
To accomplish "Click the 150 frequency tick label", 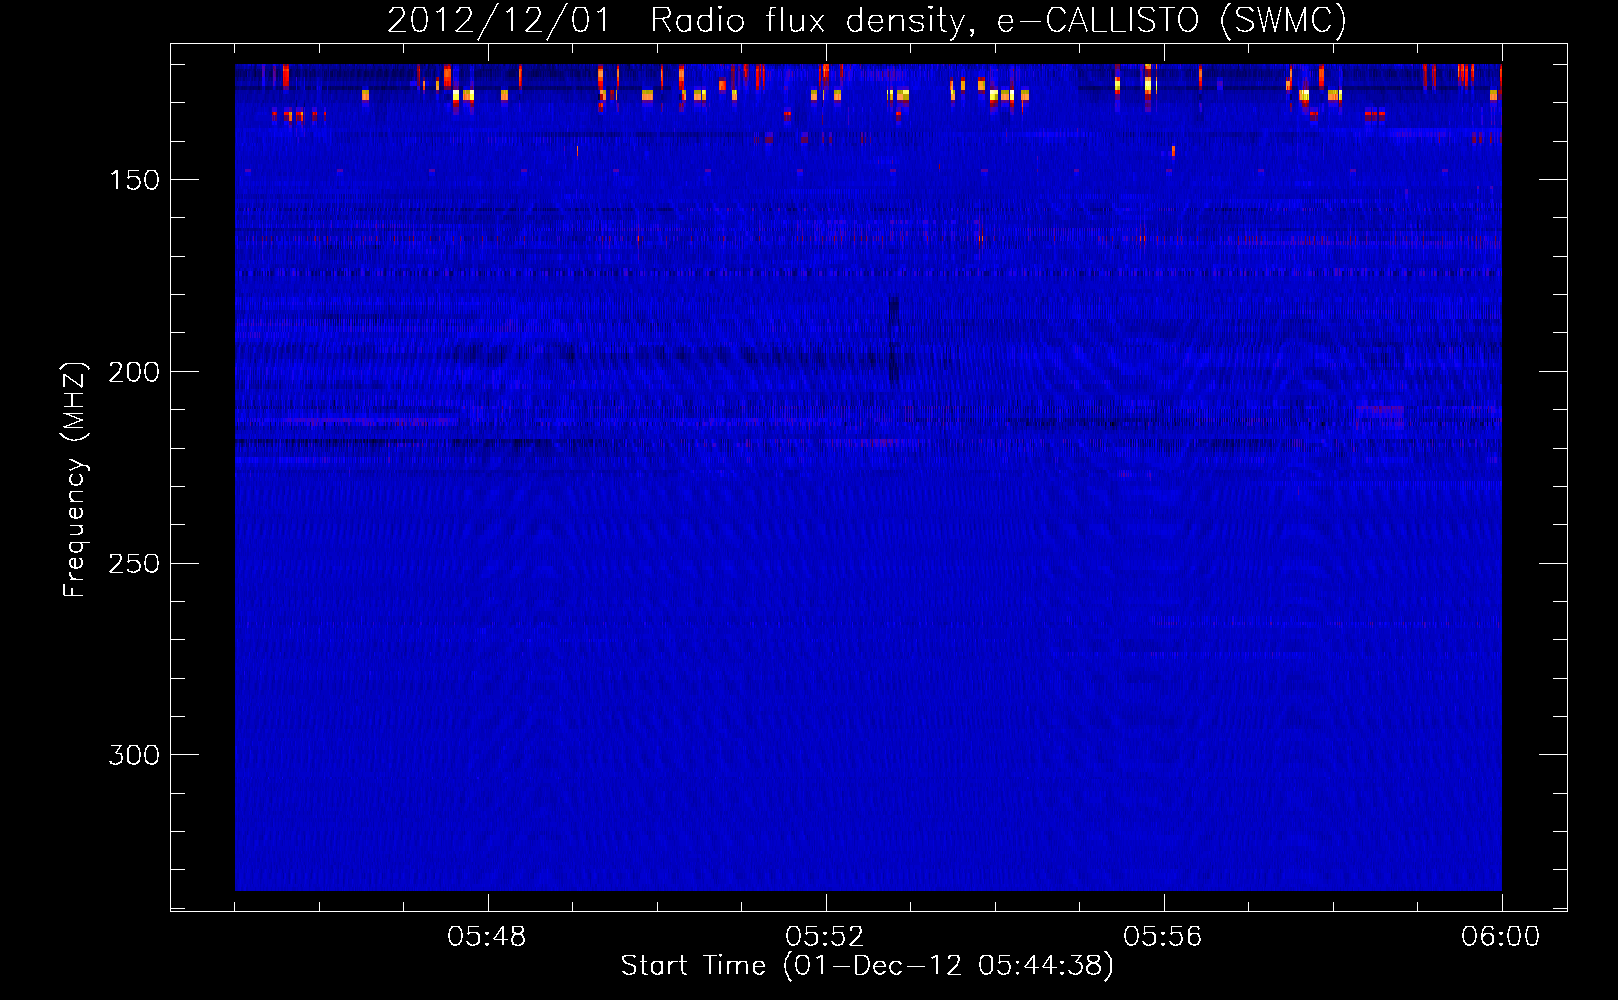I will coord(134,180).
